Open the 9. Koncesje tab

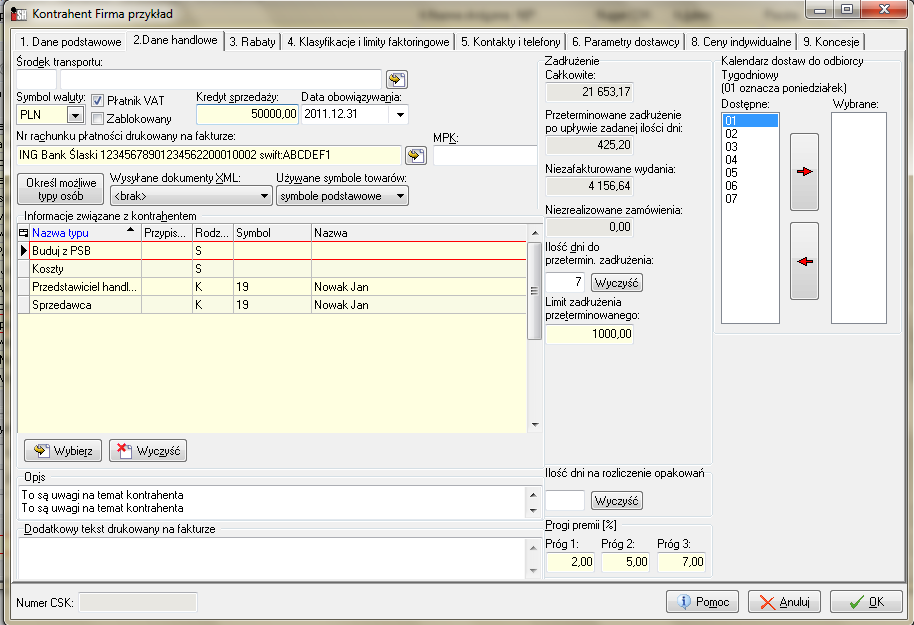pos(831,42)
